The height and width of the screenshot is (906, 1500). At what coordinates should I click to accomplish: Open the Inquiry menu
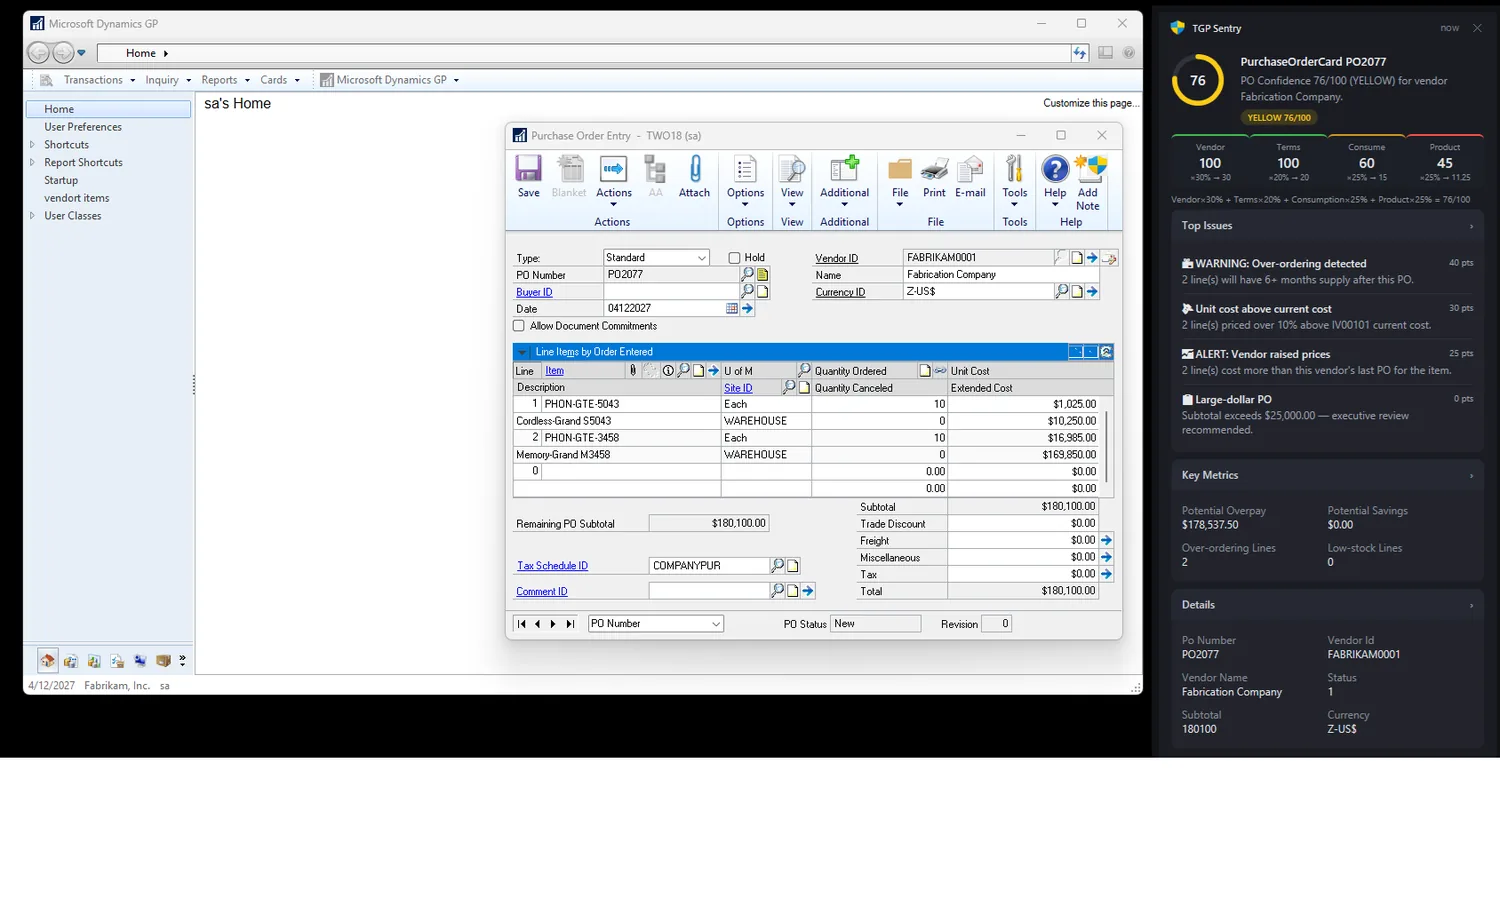pos(168,80)
